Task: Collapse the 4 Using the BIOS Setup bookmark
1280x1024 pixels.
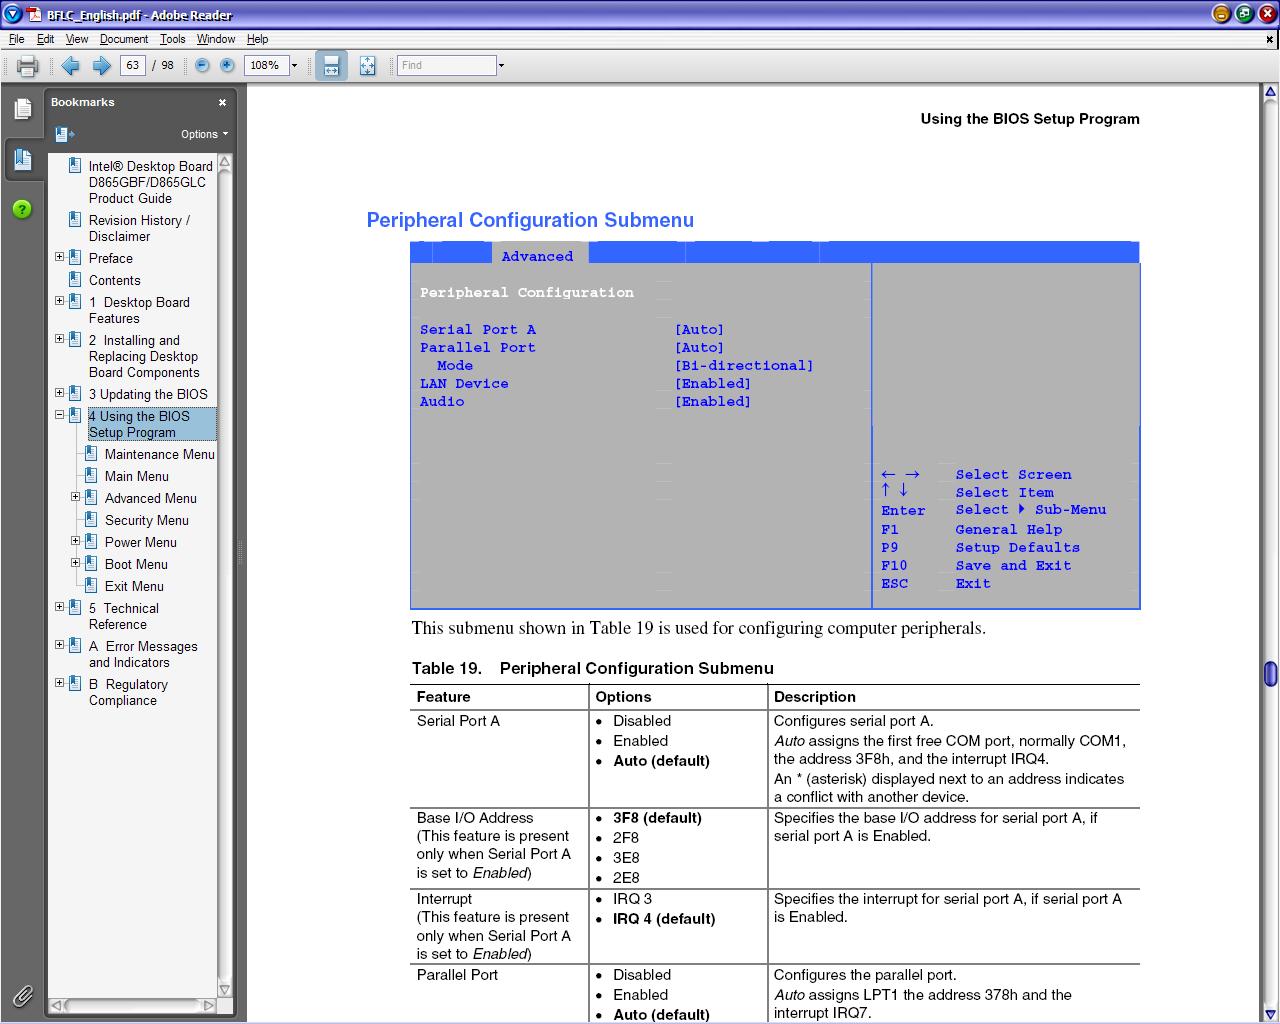Action: point(59,415)
